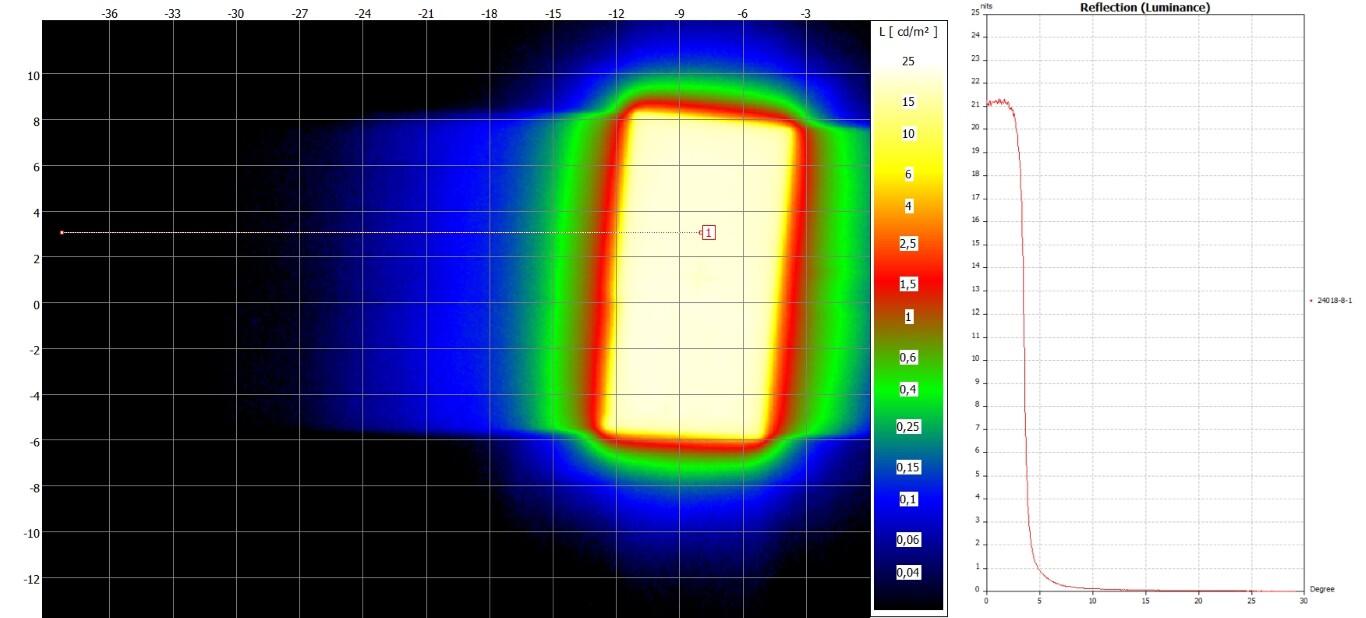The width and height of the screenshot is (1366, 618).
Task: Select the 25 value on the color scale
Action: (908, 61)
